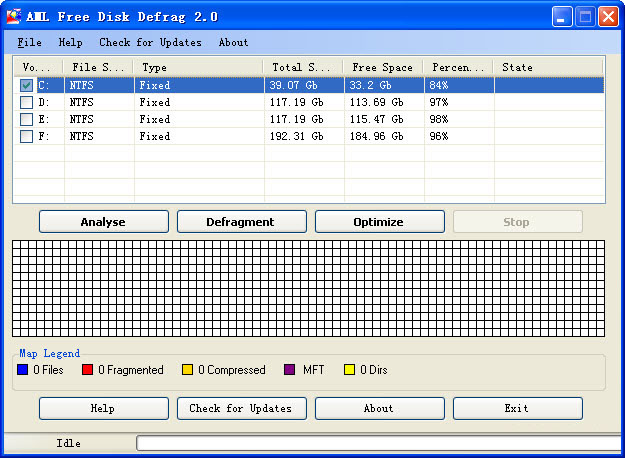Check the D: drive checkbox
Image resolution: width=625 pixels, height=458 pixels.
point(26,103)
